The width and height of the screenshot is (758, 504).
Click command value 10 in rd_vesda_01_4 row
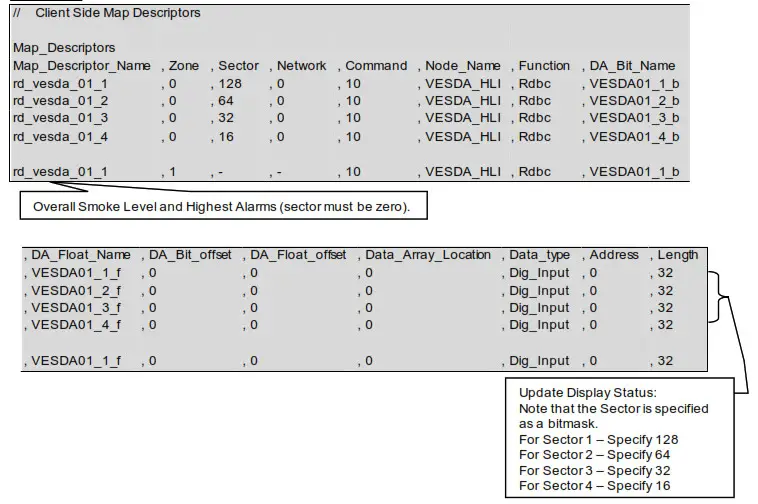[x=353, y=137]
